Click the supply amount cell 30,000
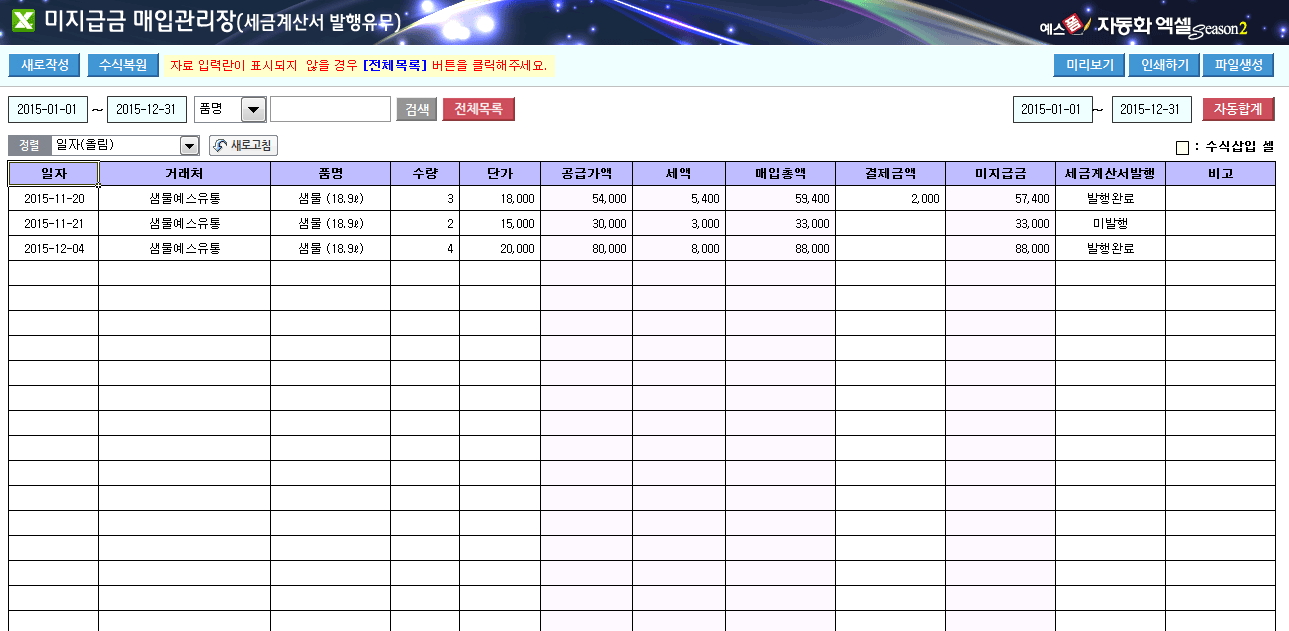Image resolution: width=1289 pixels, height=631 pixels. [586, 223]
